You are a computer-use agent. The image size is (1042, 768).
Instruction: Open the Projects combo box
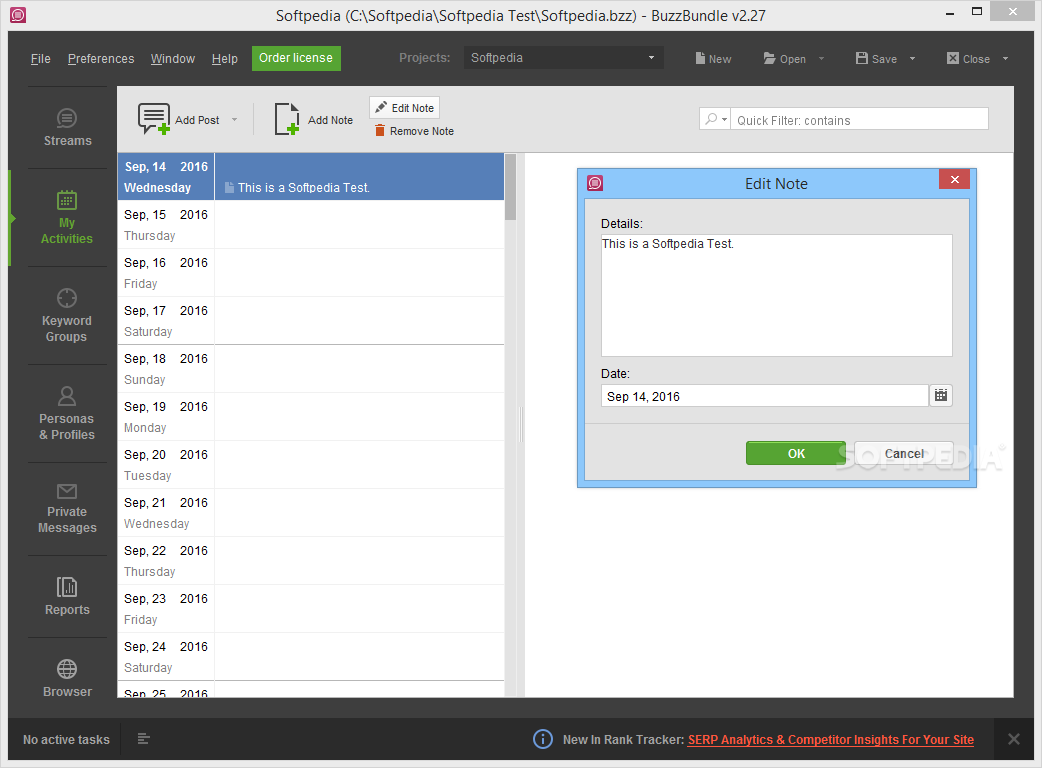pyautogui.click(x=564, y=58)
